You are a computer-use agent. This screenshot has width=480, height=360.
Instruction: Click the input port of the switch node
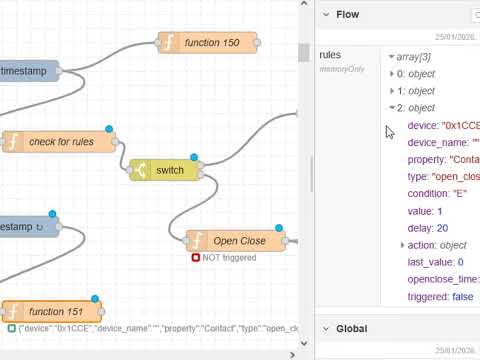coord(129,170)
